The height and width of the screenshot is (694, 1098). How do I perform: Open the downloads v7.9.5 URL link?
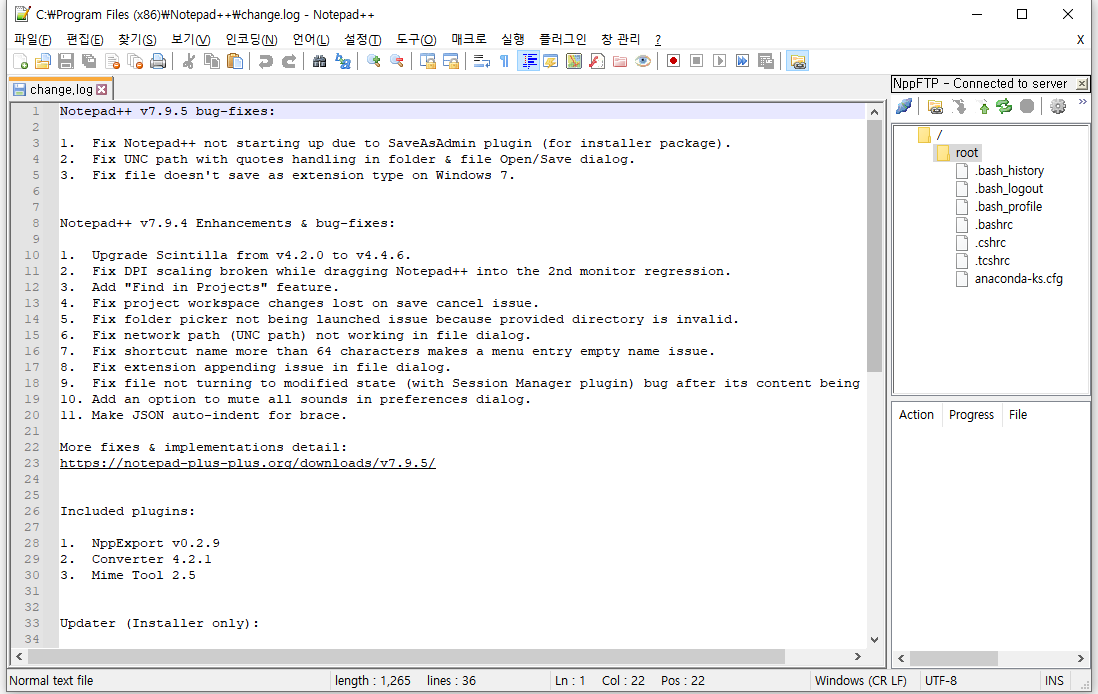click(247, 464)
